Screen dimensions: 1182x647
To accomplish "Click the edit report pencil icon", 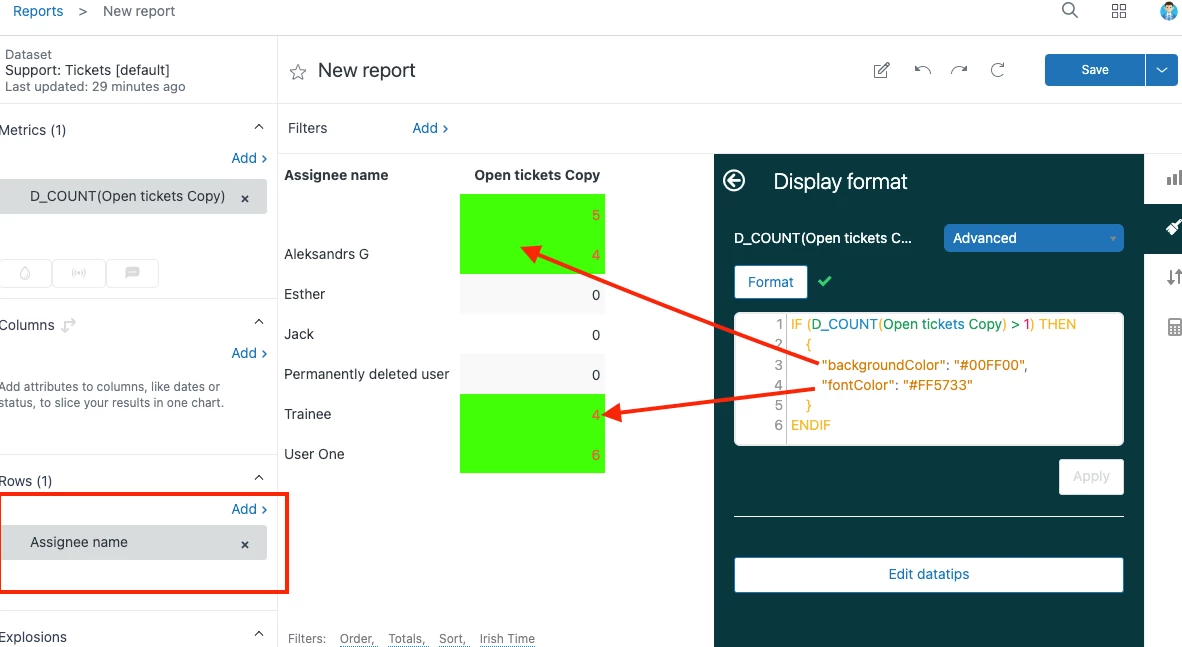I will pos(881,70).
